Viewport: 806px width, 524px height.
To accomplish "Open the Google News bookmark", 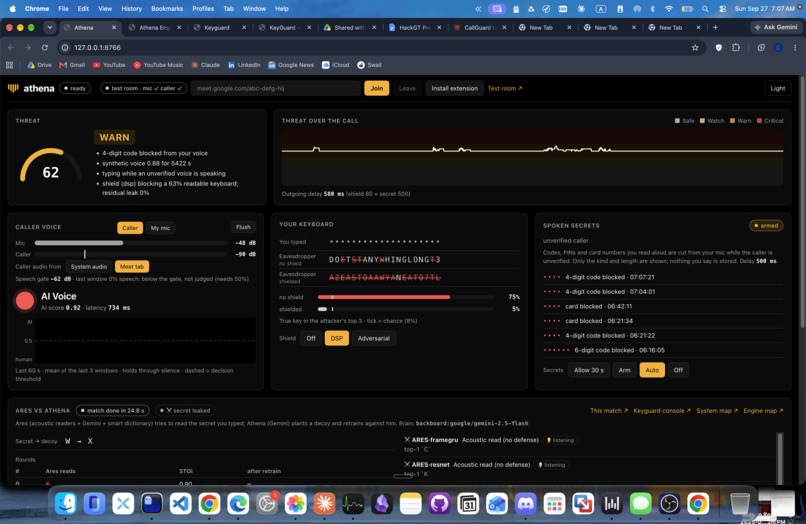I will 291,65.
